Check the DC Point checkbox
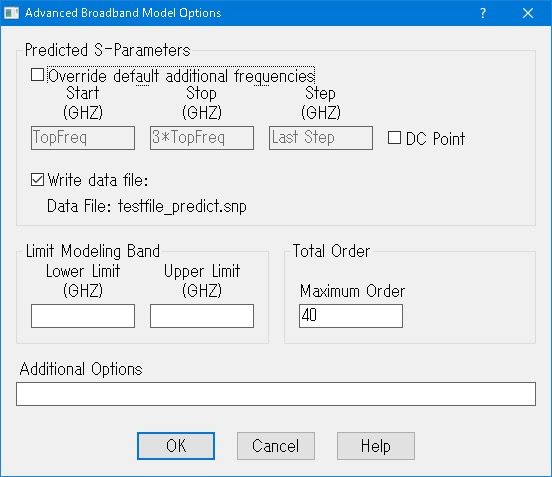The height and width of the screenshot is (477, 552). (394, 138)
